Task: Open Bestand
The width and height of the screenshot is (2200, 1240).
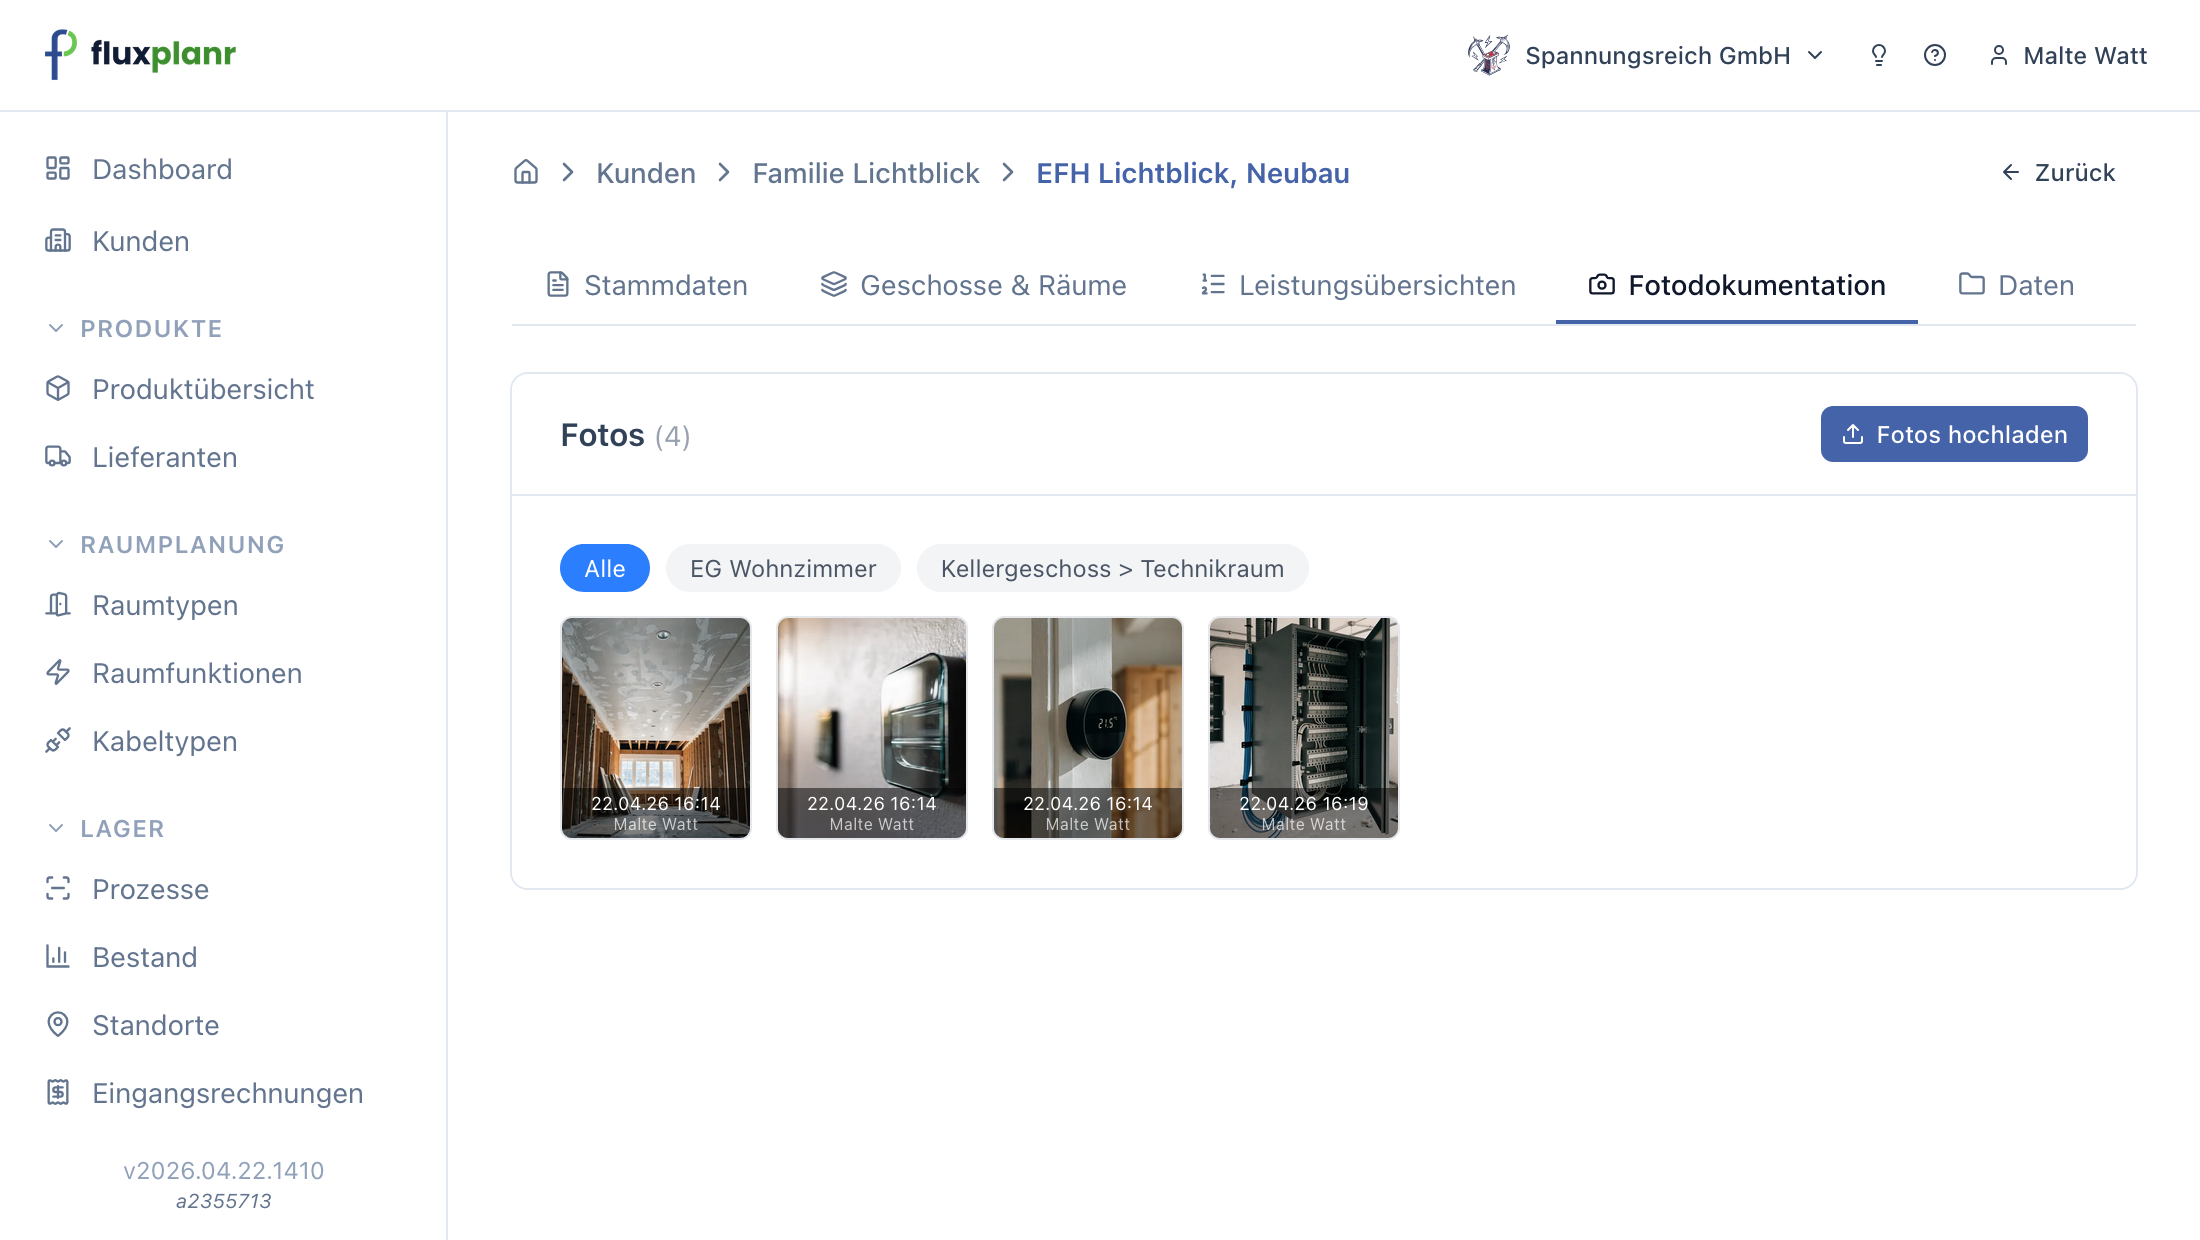Action: [x=122, y=957]
